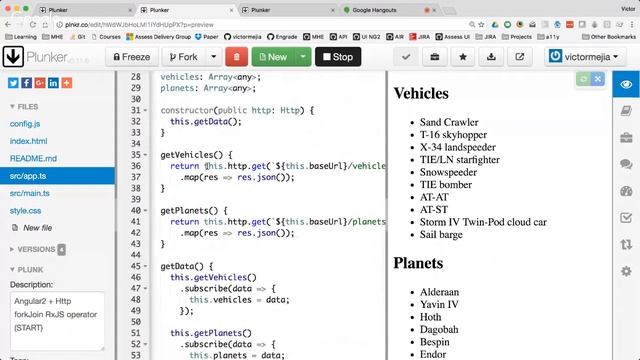
Task: Collapse the FILES section
Action: (x=24, y=107)
